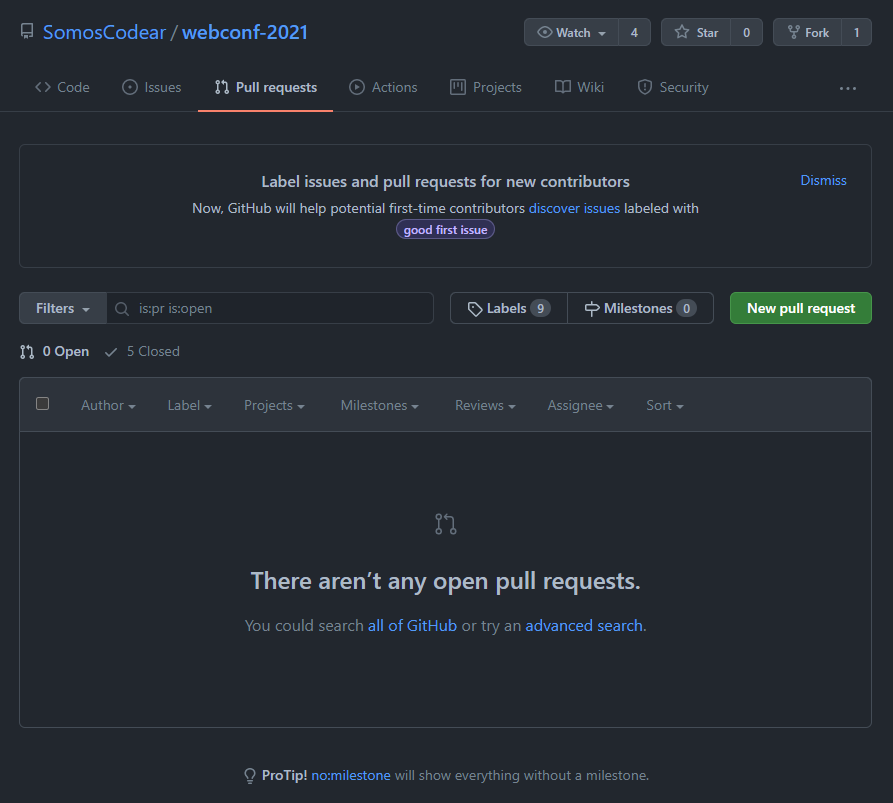Screen dimensions: 893x803
Task: Click the search magnifier icon
Action: coord(122,309)
